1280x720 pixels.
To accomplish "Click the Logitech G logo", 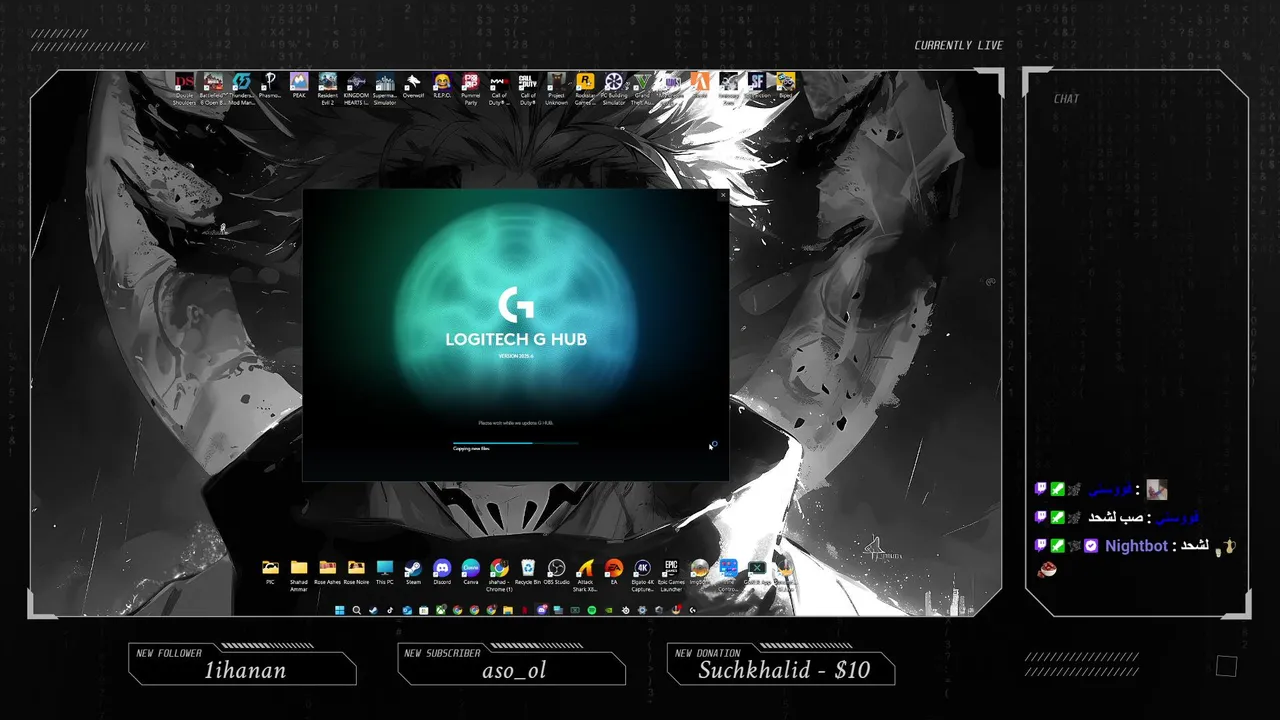I will [x=516, y=305].
